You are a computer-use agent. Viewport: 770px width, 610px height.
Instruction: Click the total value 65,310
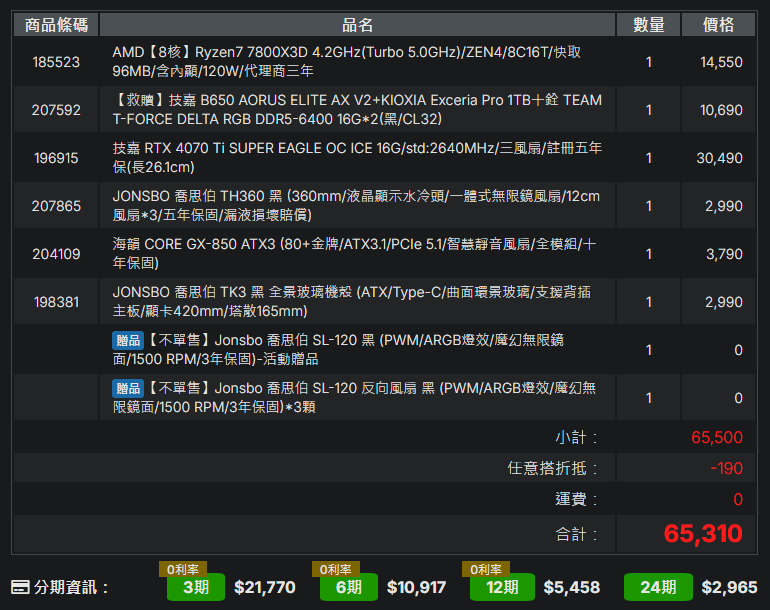tap(703, 533)
